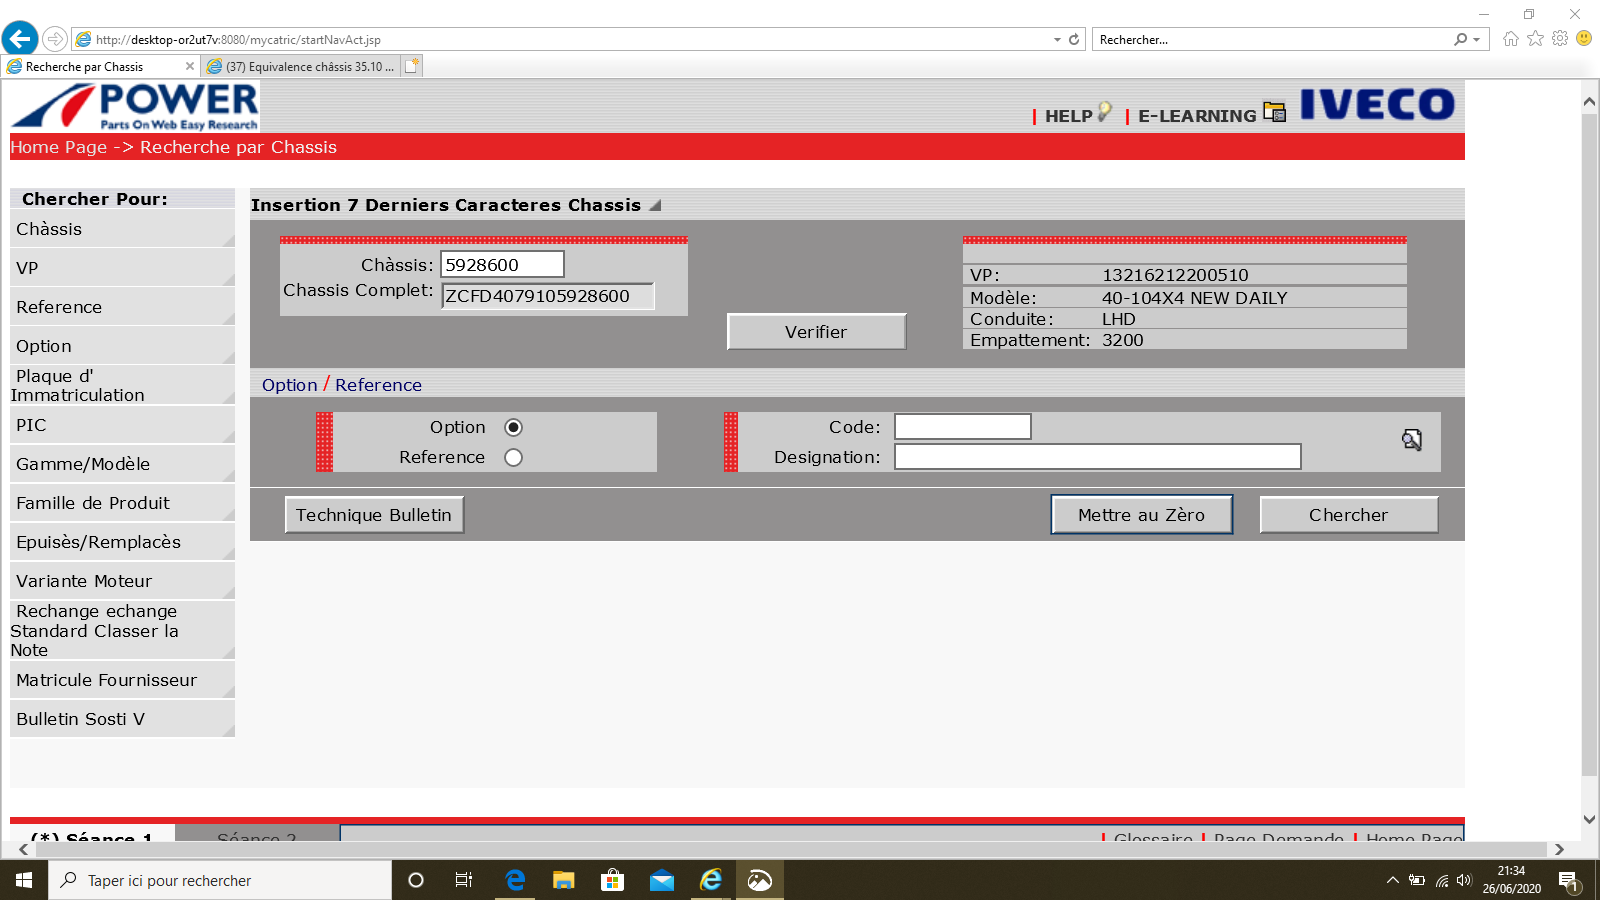This screenshot has width=1600, height=900.
Task: Click the Chercher button
Action: coord(1348,515)
